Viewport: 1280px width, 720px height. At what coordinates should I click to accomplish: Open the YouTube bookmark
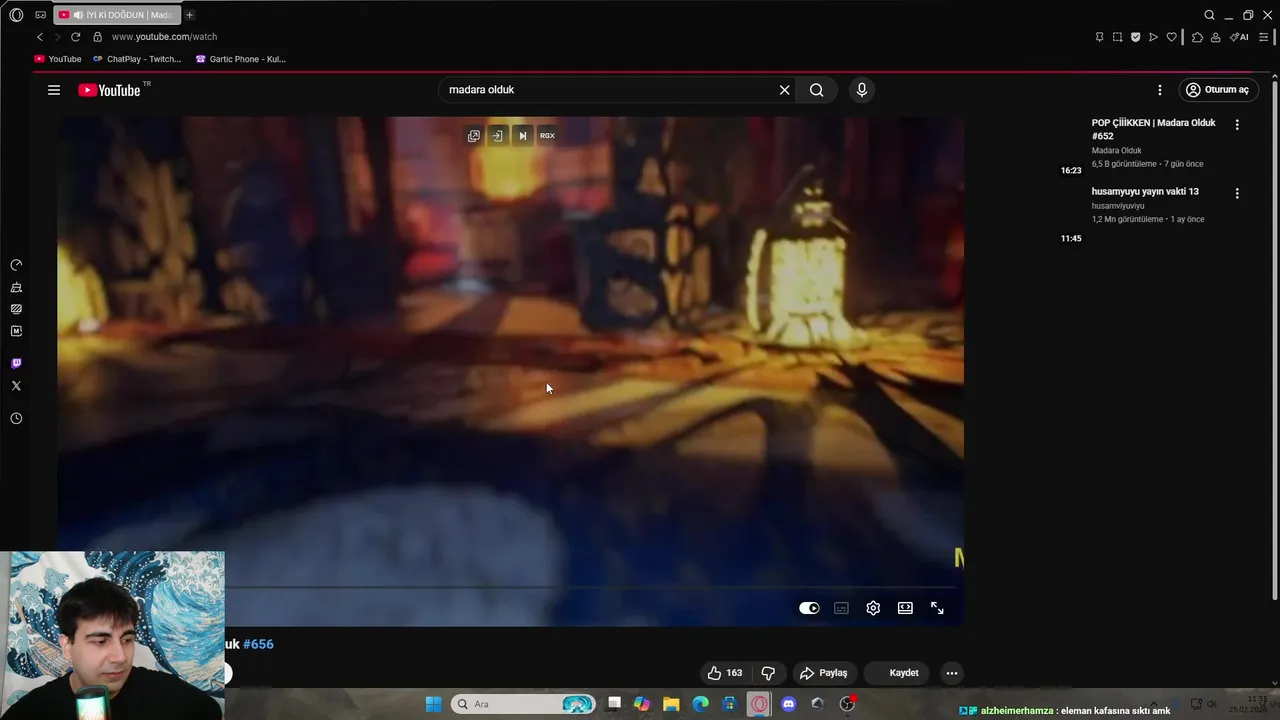click(x=58, y=59)
